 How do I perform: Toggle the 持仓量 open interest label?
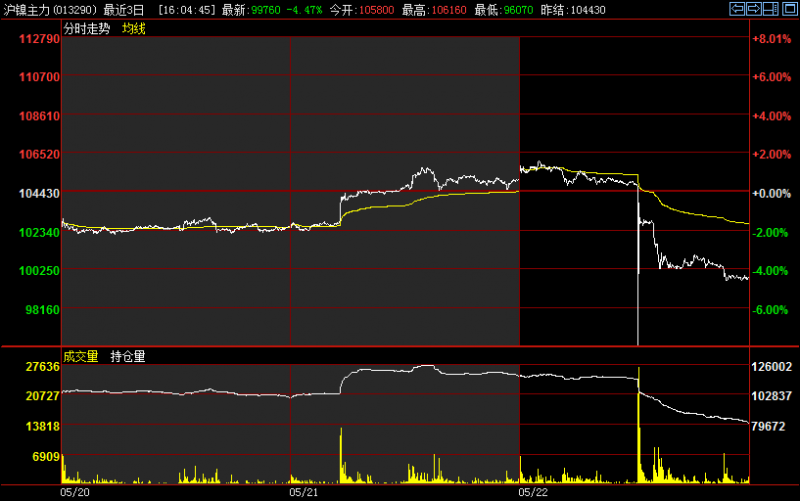pos(127,356)
